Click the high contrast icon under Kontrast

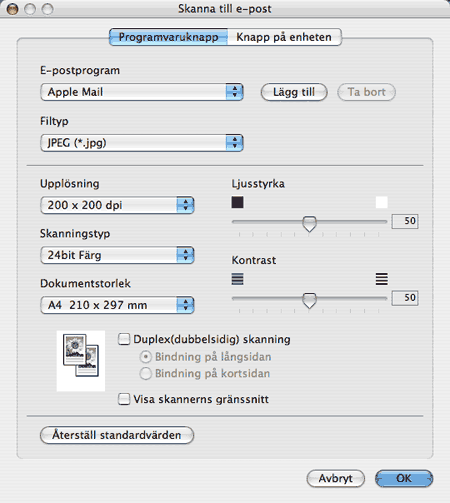[381, 279]
